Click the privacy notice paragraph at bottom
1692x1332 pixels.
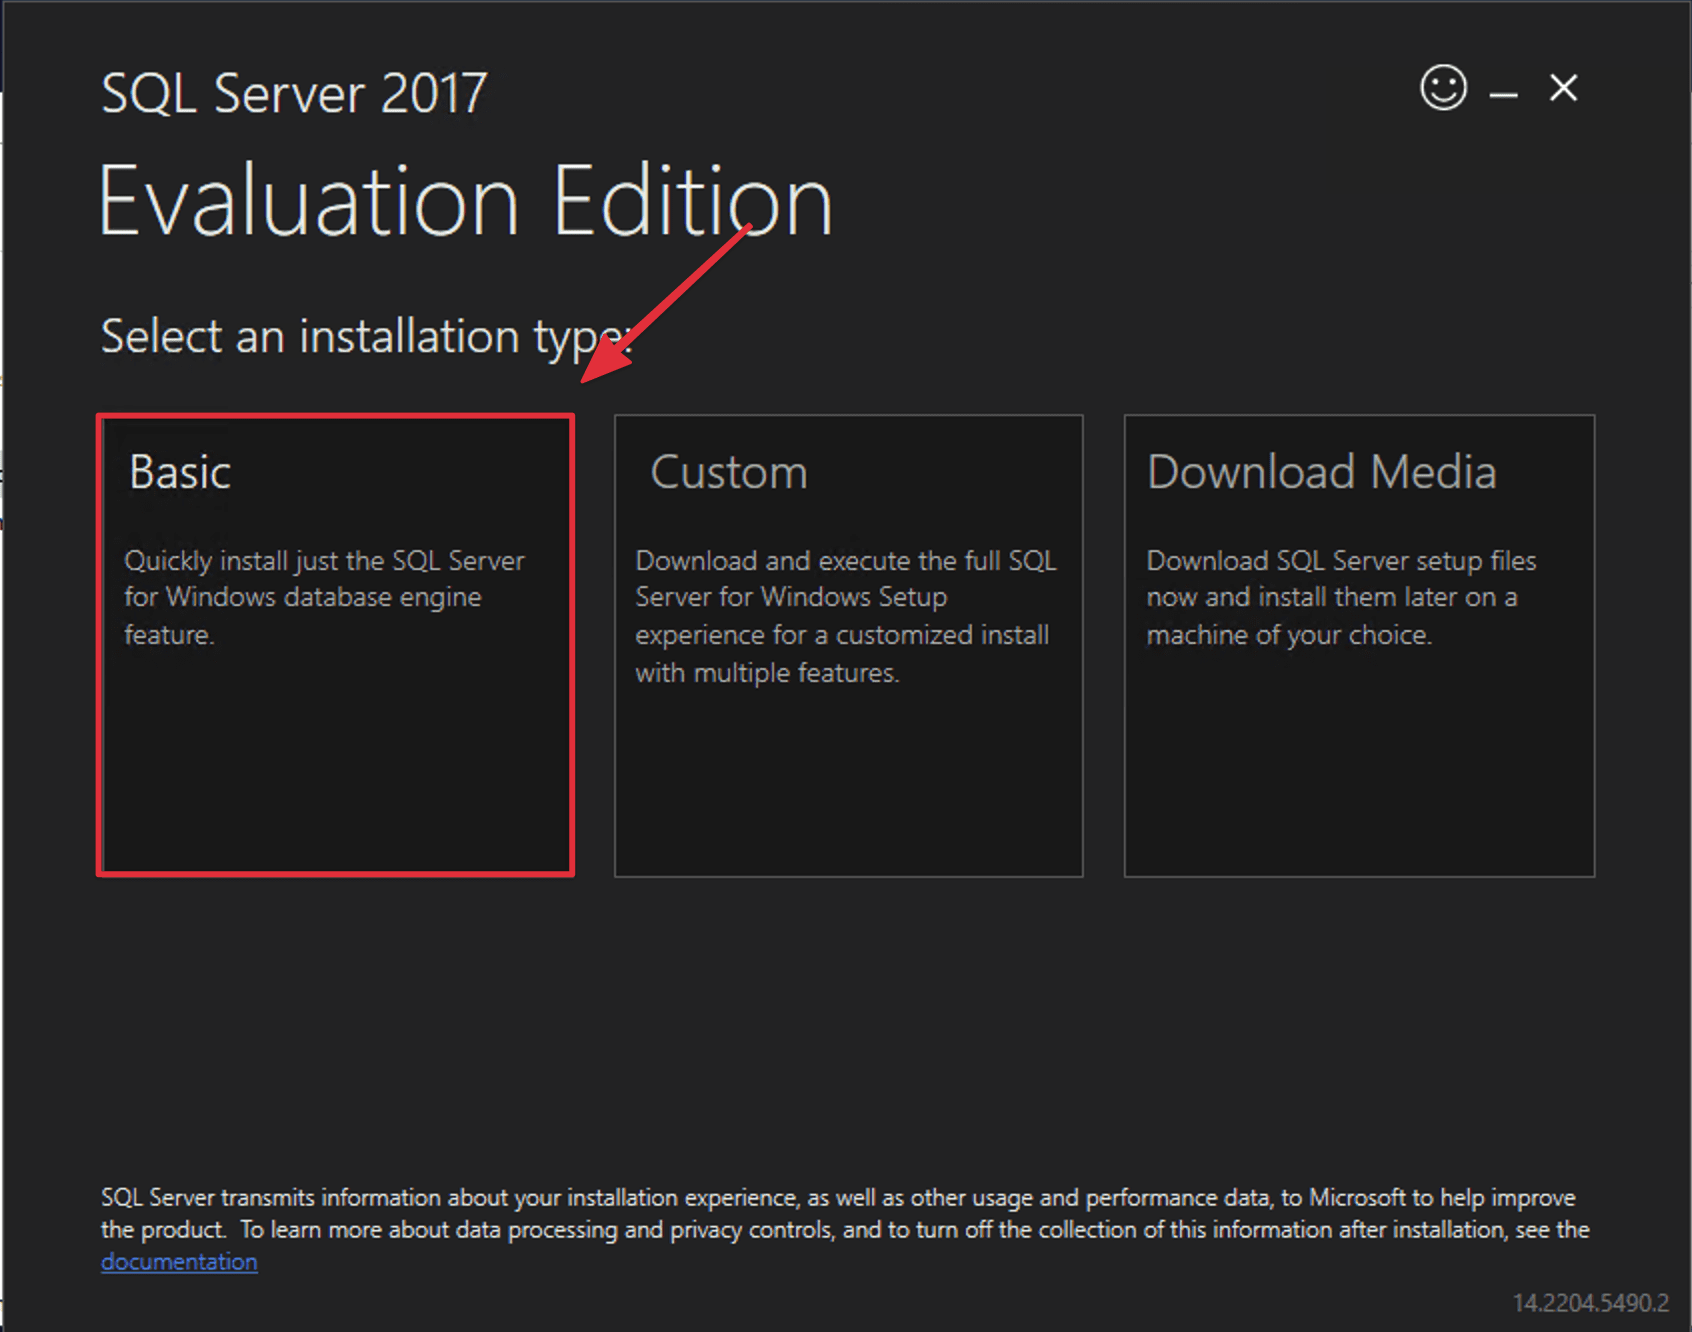(x=840, y=1213)
